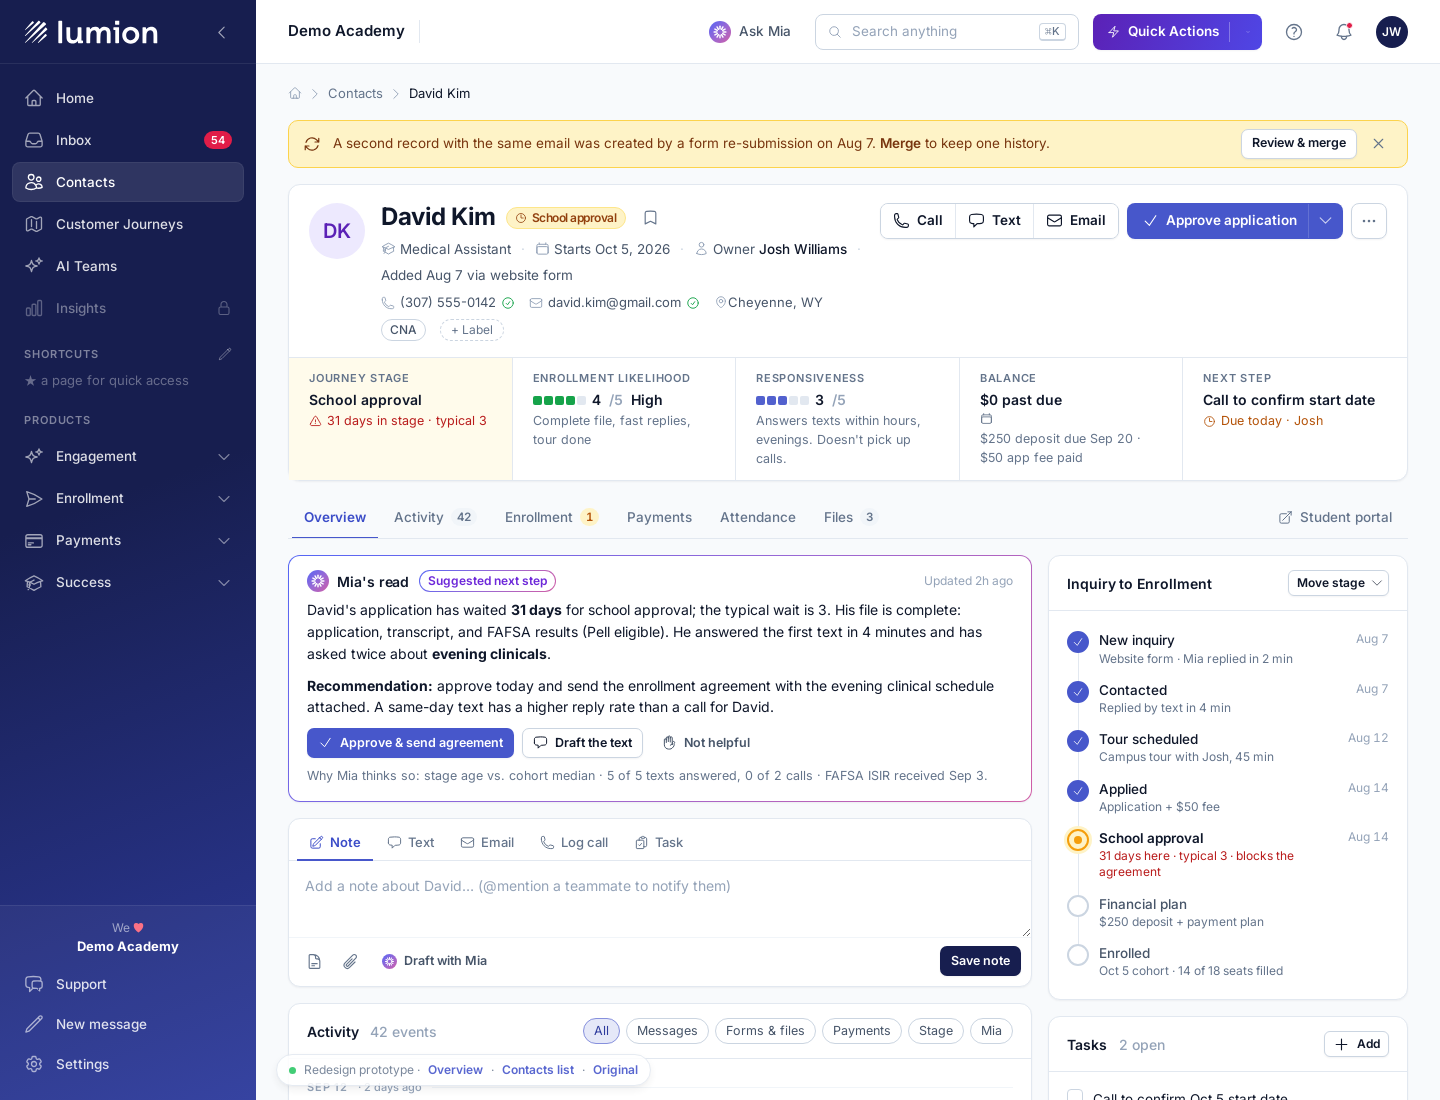Filter activity by Messages
This screenshot has height=1100, width=1440.
667,1031
